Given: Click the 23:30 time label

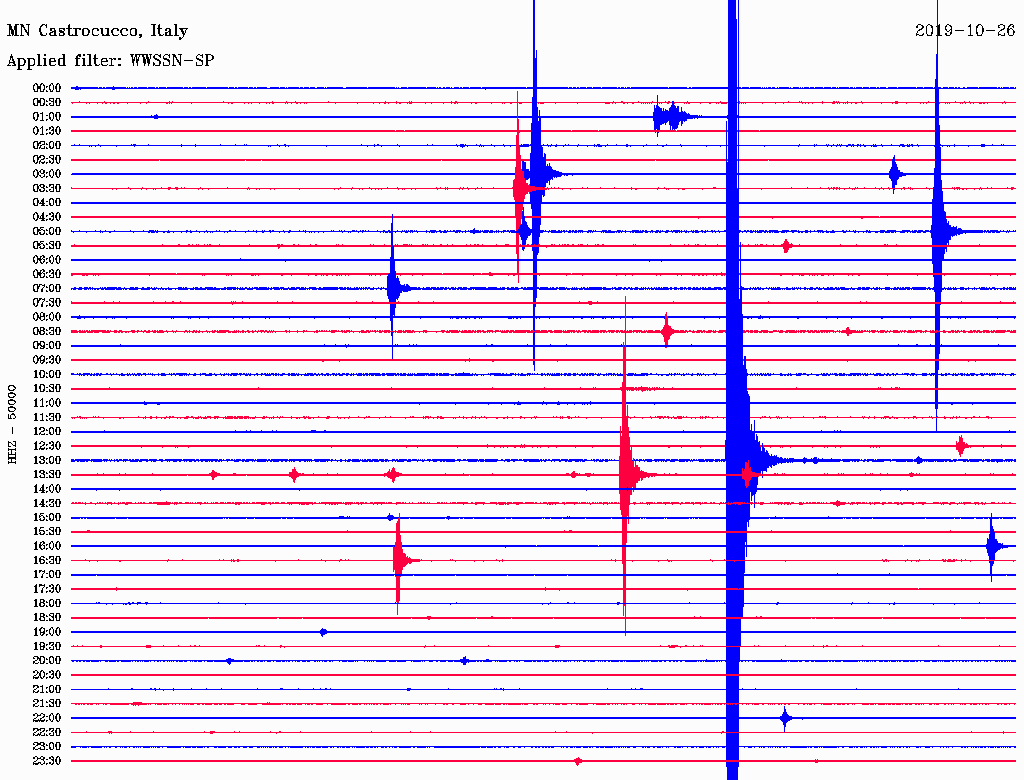Looking at the screenshot, I should (47, 761).
